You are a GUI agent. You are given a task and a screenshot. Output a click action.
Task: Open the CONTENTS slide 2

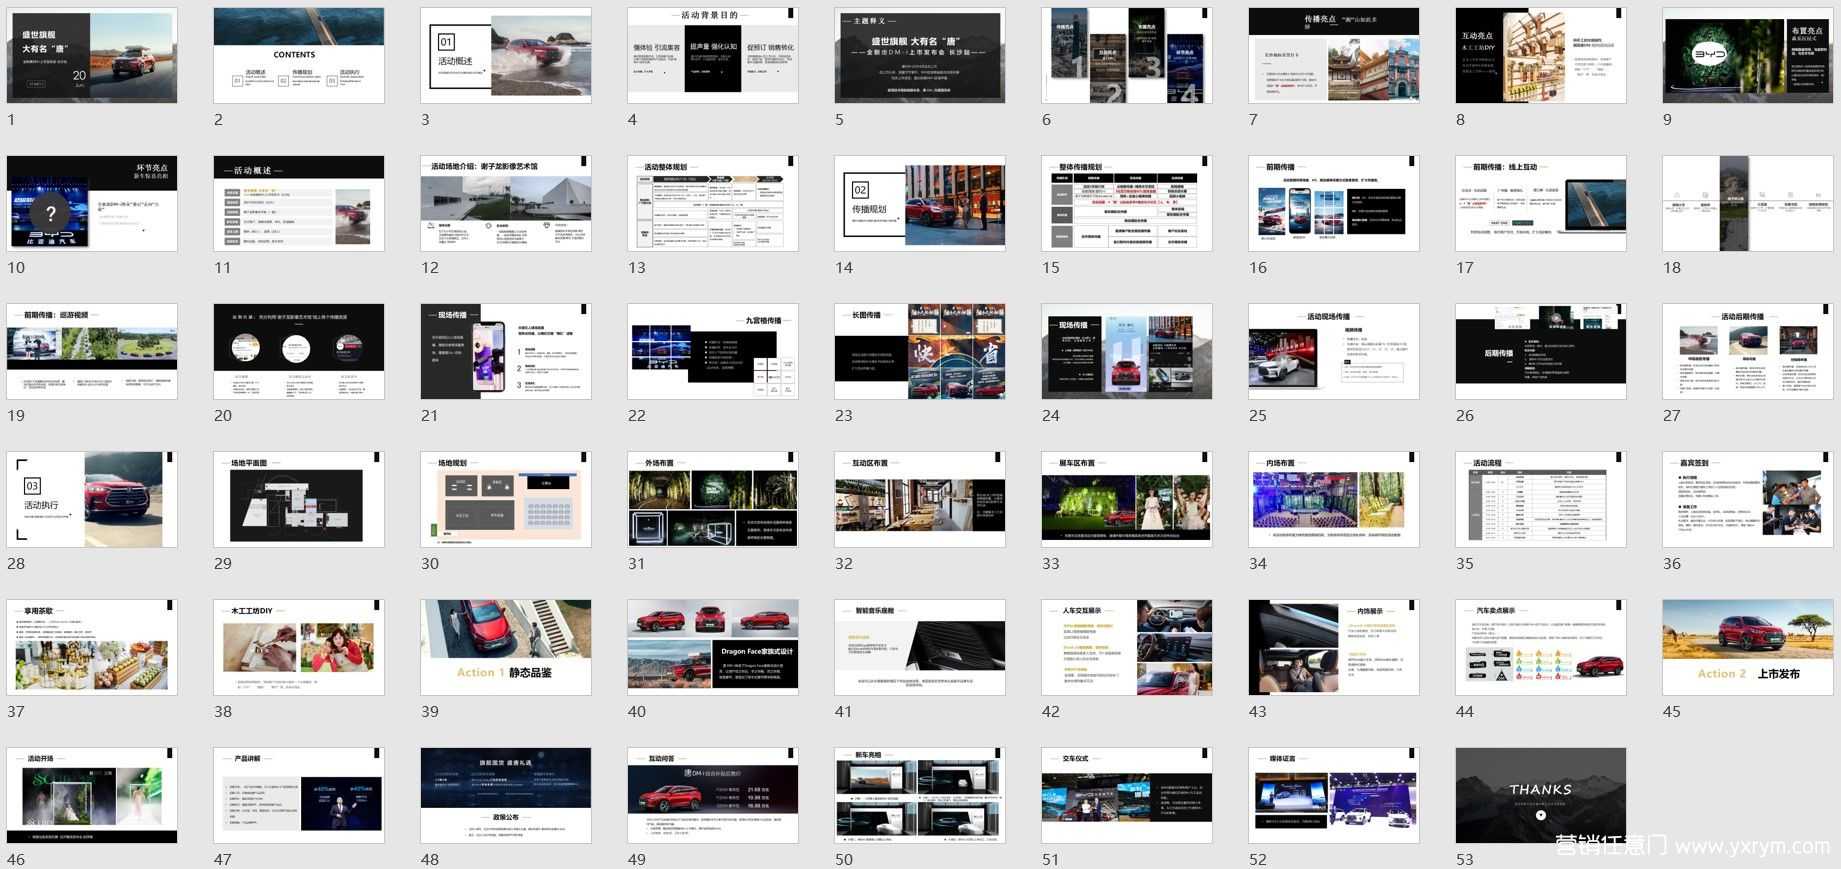(299, 55)
